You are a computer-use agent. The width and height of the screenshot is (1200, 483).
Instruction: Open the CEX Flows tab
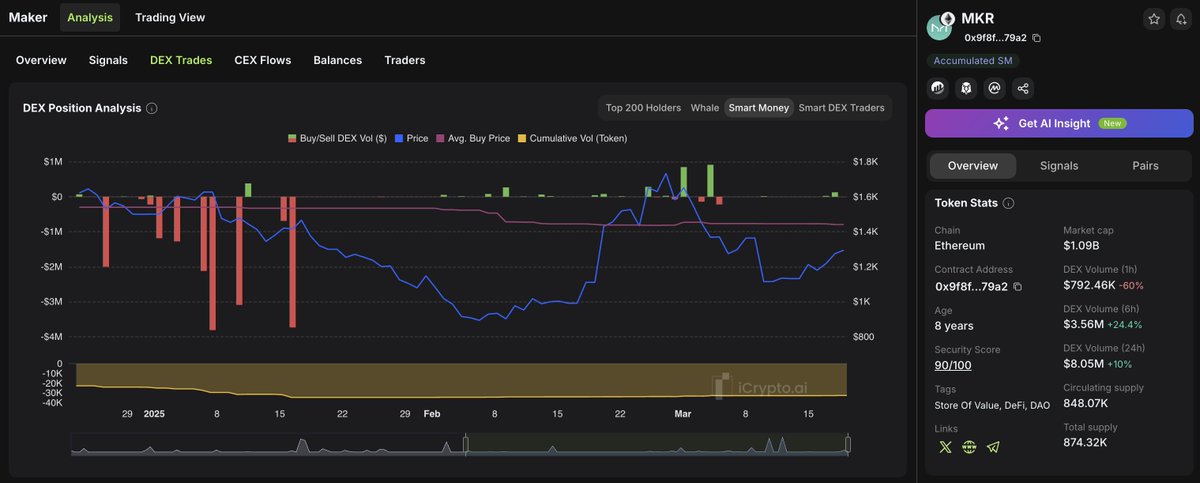[x=263, y=60]
